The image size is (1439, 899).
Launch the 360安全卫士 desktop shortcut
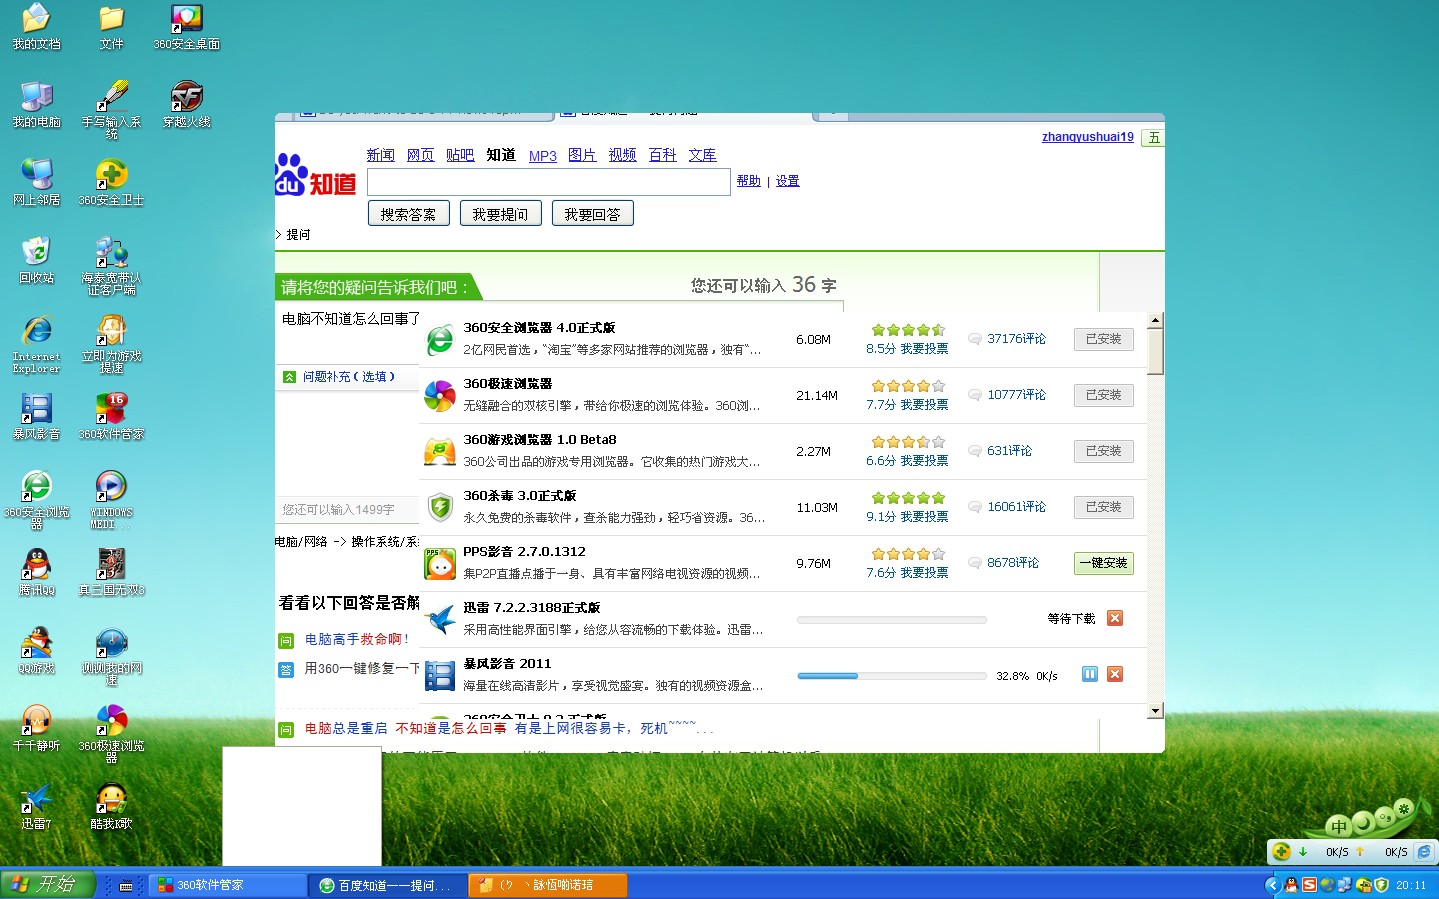[x=111, y=183]
